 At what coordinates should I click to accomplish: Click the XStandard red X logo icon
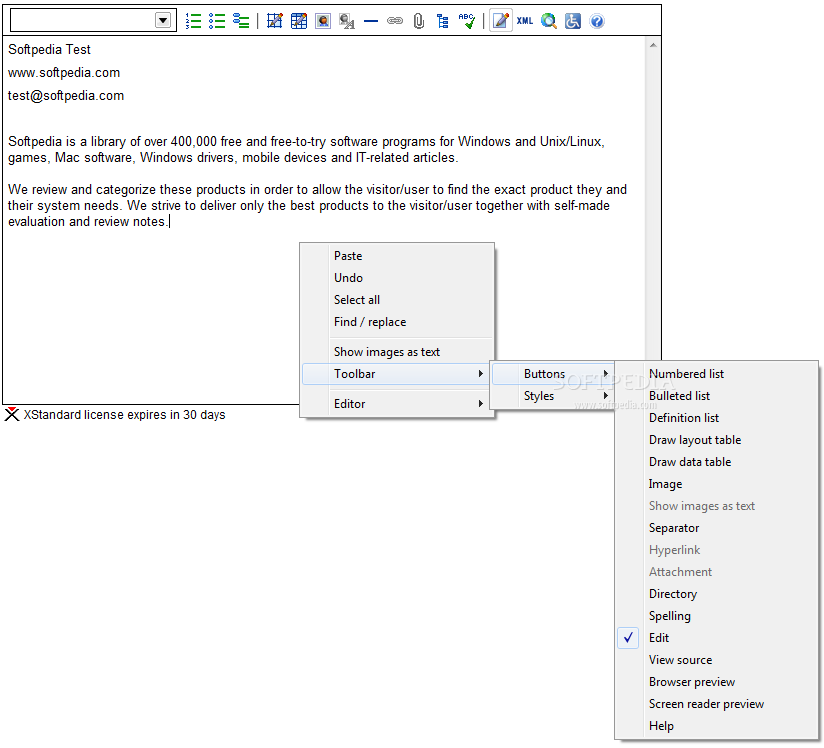click(12, 414)
